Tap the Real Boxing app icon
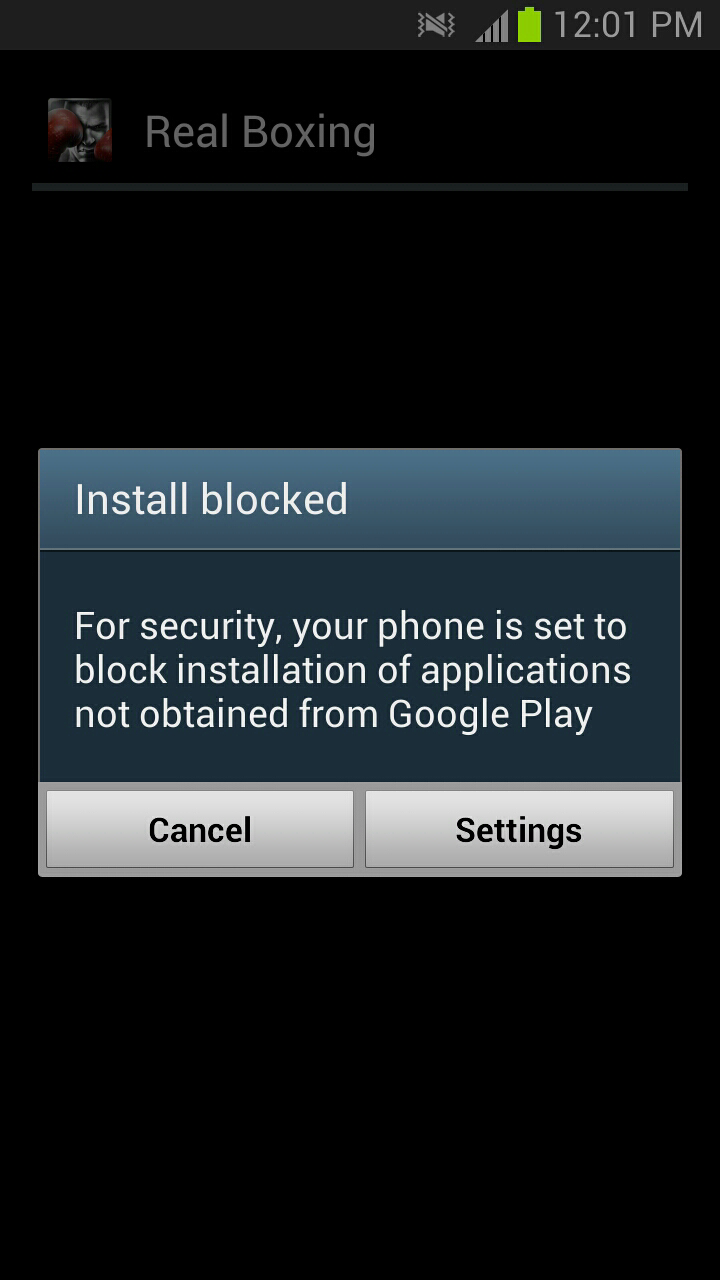Screen dimensions: 720x1280 point(79,131)
